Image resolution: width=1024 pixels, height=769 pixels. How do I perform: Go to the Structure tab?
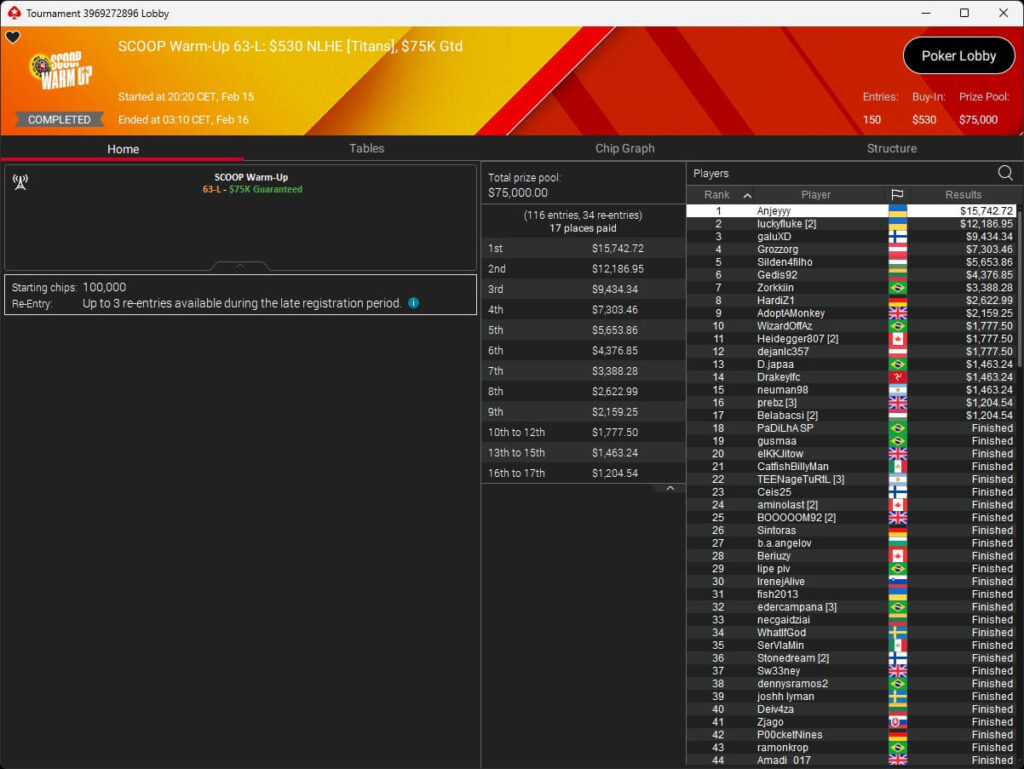[891, 148]
